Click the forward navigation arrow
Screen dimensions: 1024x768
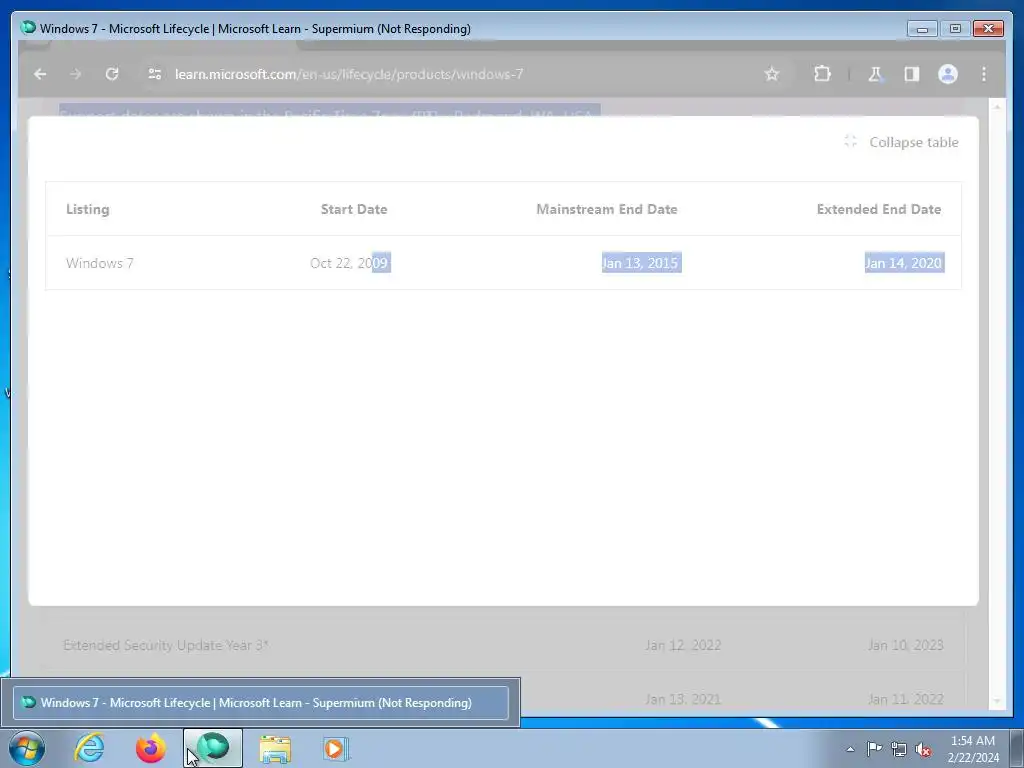pos(76,74)
